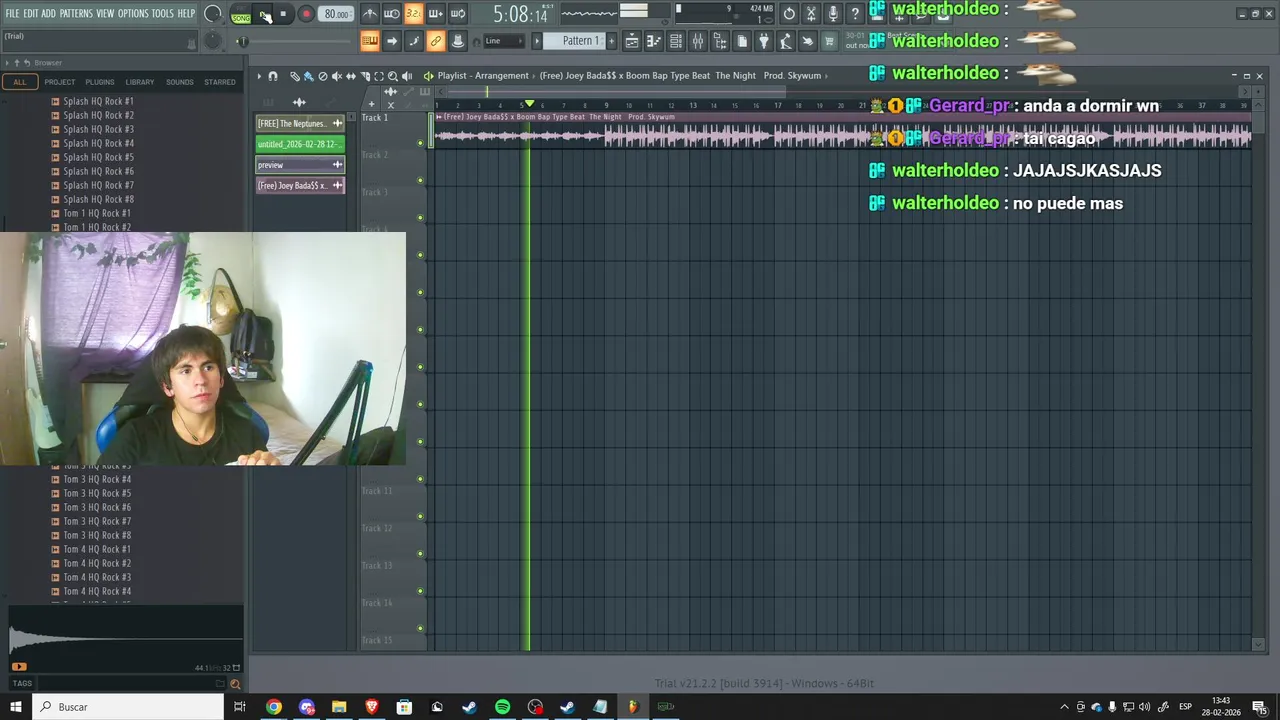
Task: Switch to the SOUNDS browser tab
Action: click(x=180, y=82)
